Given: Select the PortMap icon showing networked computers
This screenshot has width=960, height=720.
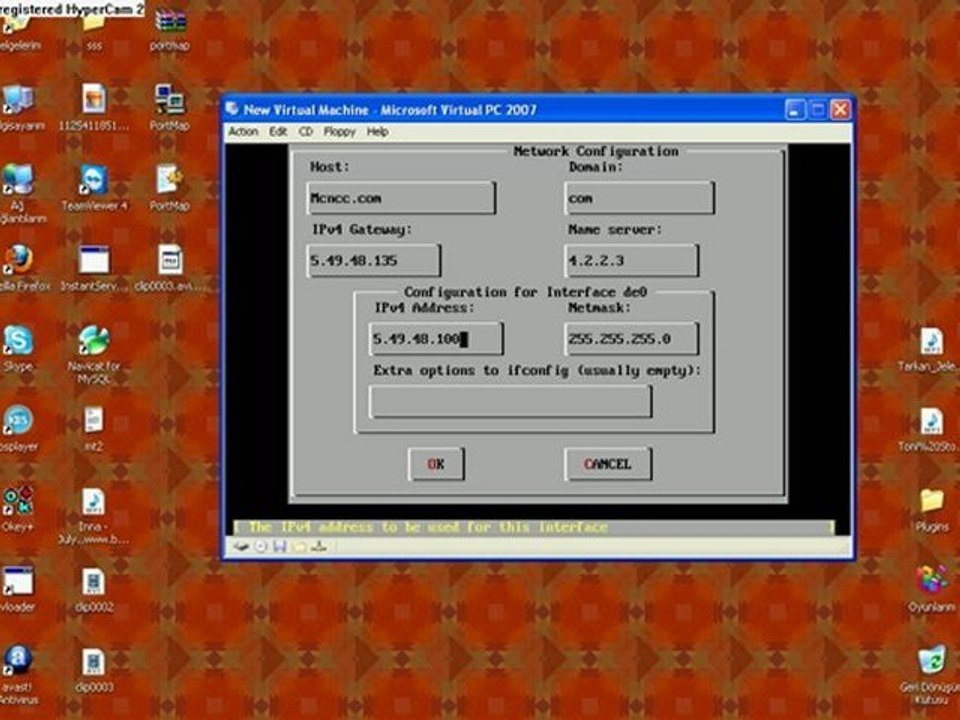Looking at the screenshot, I should click(170, 100).
